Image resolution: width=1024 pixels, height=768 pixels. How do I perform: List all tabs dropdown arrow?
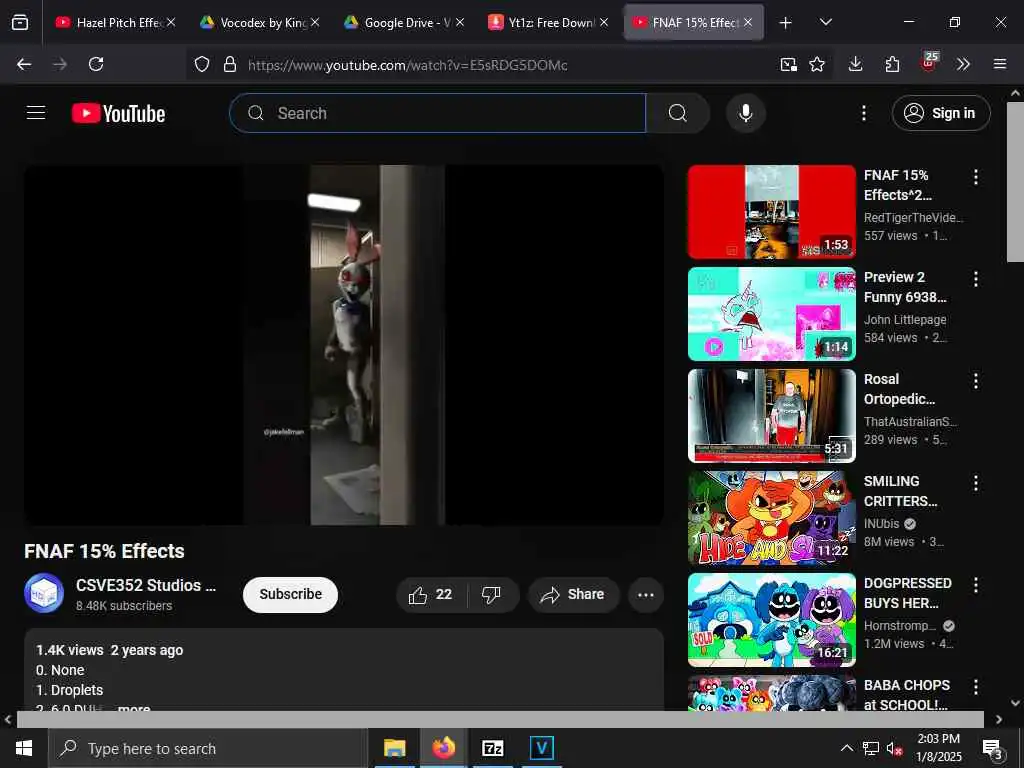point(825,22)
